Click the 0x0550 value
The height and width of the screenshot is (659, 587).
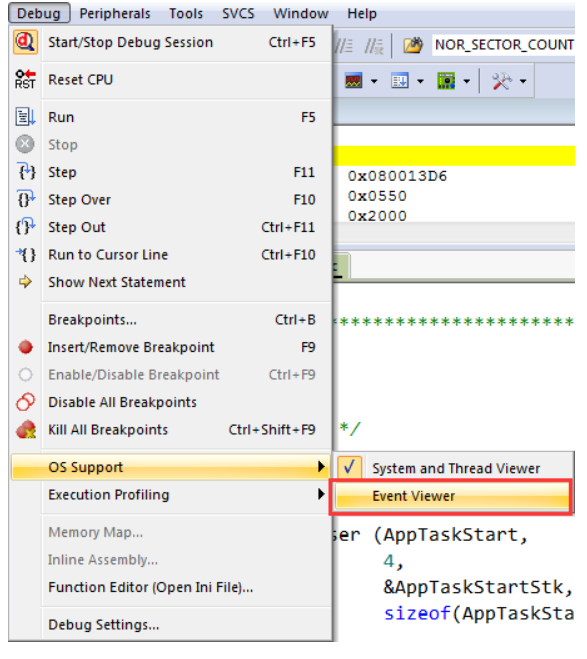[x=377, y=196]
